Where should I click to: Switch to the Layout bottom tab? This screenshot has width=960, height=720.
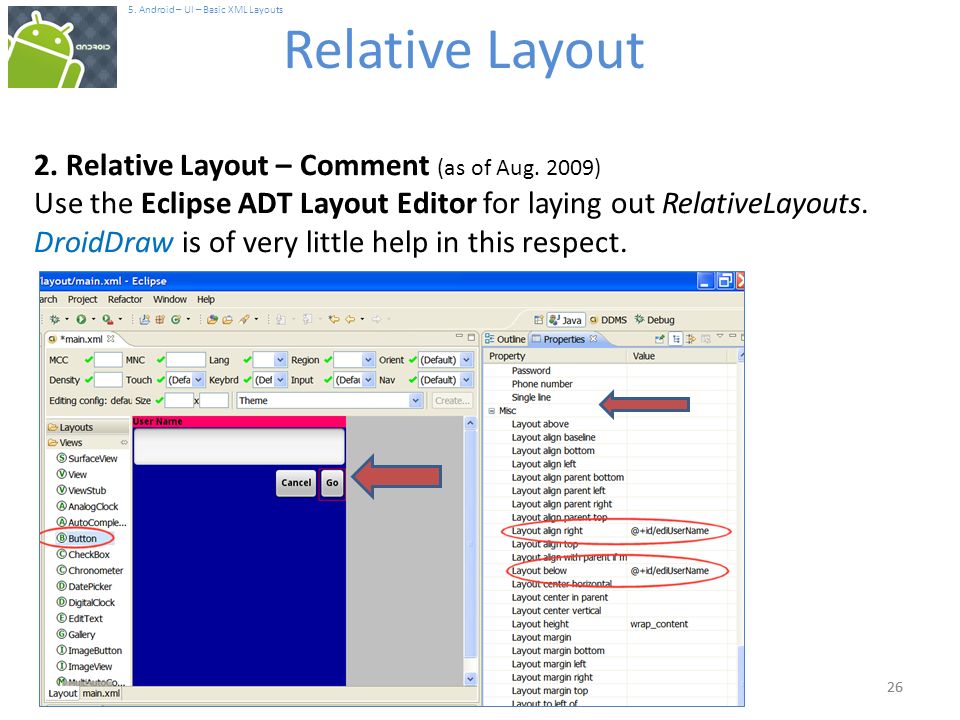[x=62, y=693]
